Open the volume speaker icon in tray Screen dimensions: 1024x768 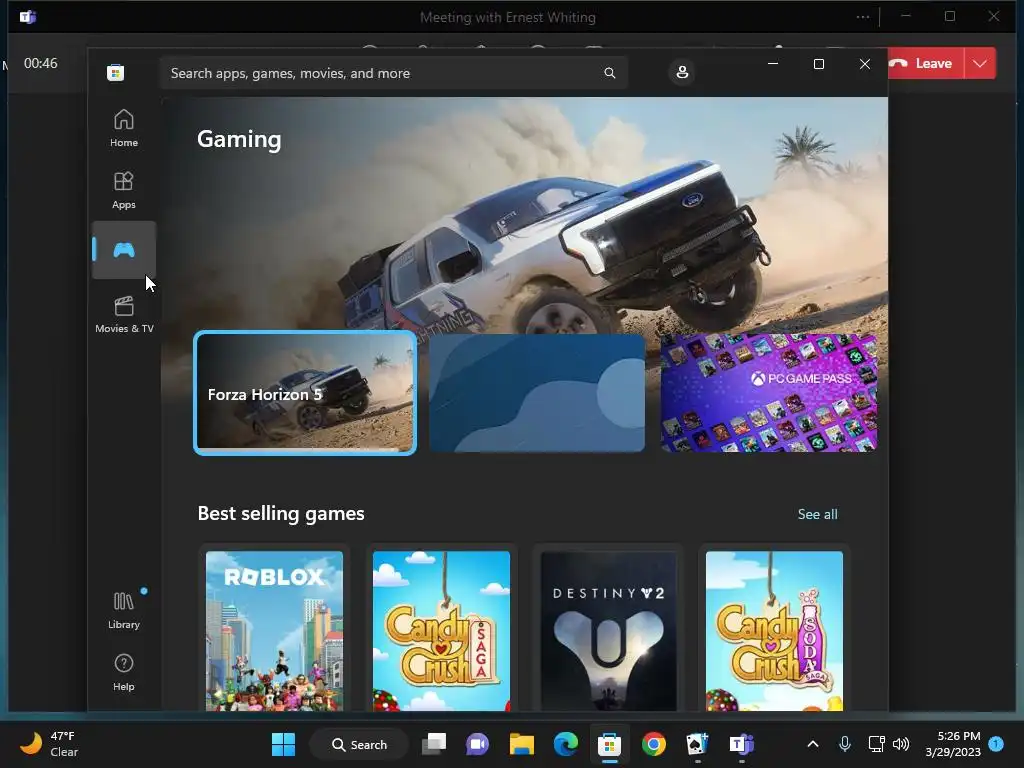901,744
